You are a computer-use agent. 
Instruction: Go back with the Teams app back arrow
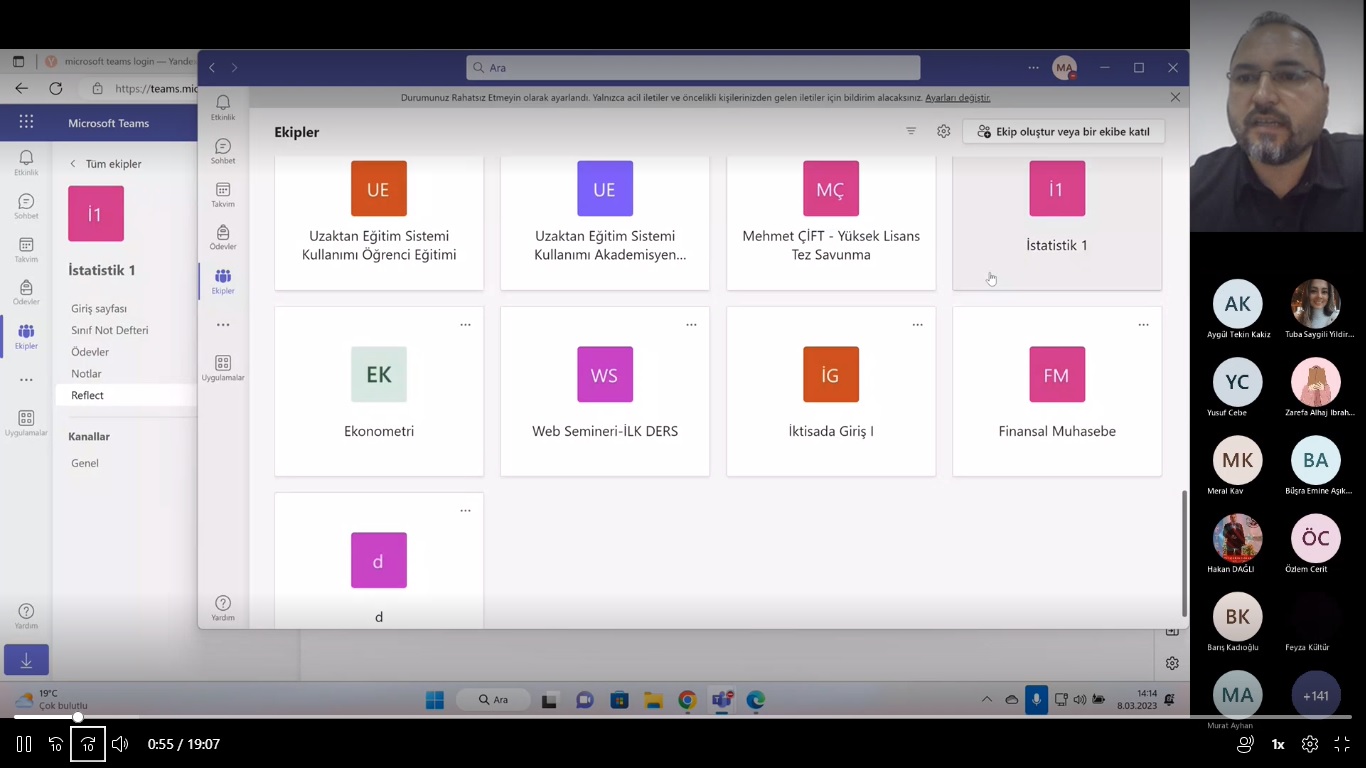pyautogui.click(x=212, y=68)
